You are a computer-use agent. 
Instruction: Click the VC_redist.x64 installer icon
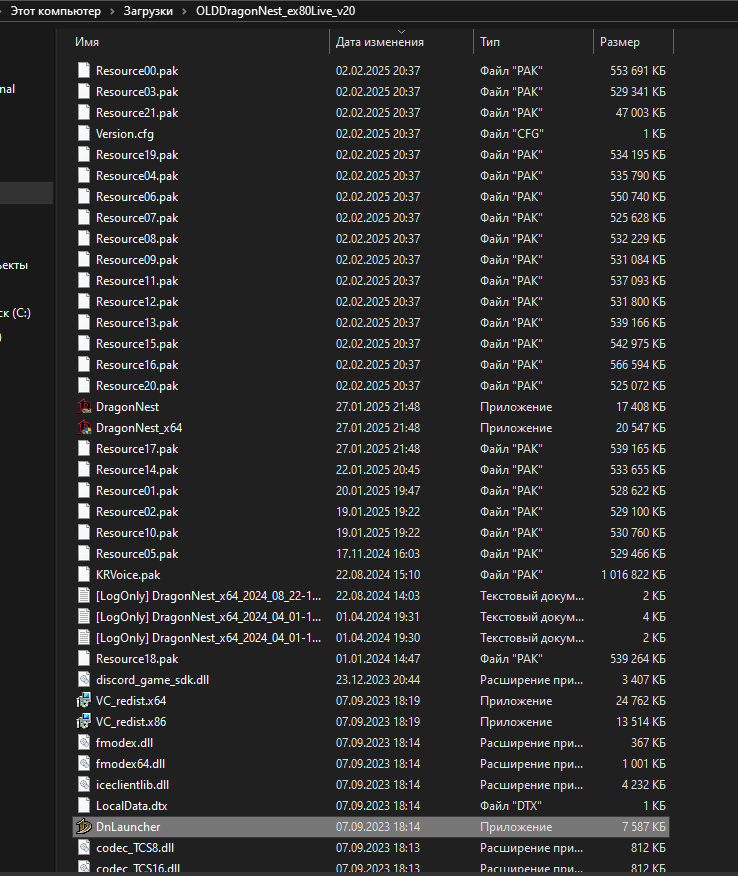click(84, 701)
